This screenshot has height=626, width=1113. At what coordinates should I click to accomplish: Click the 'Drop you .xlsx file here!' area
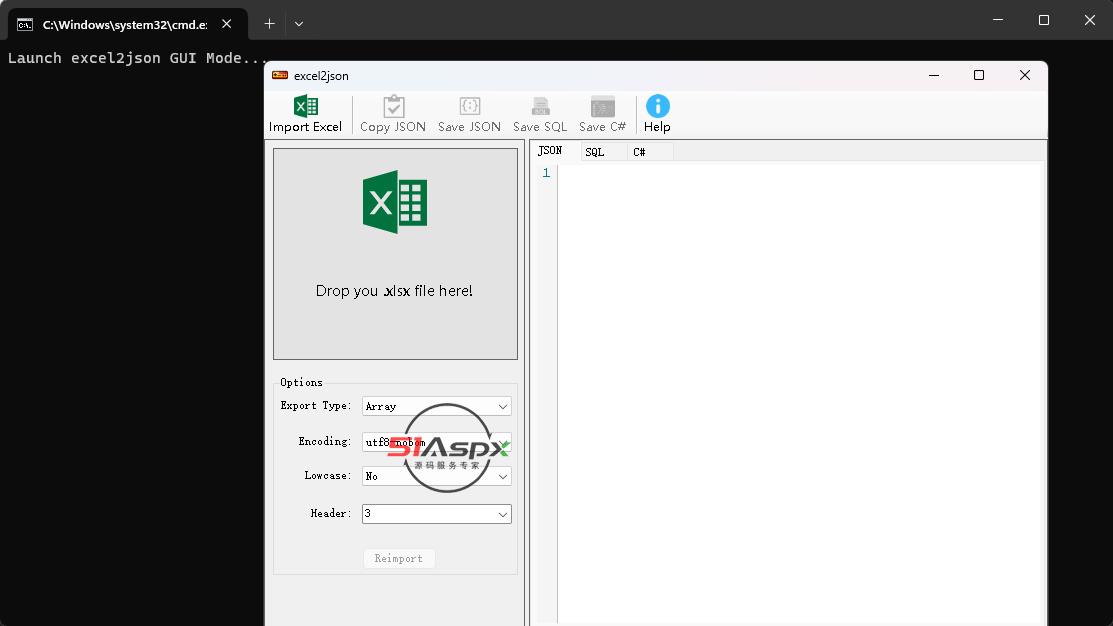[394, 291]
